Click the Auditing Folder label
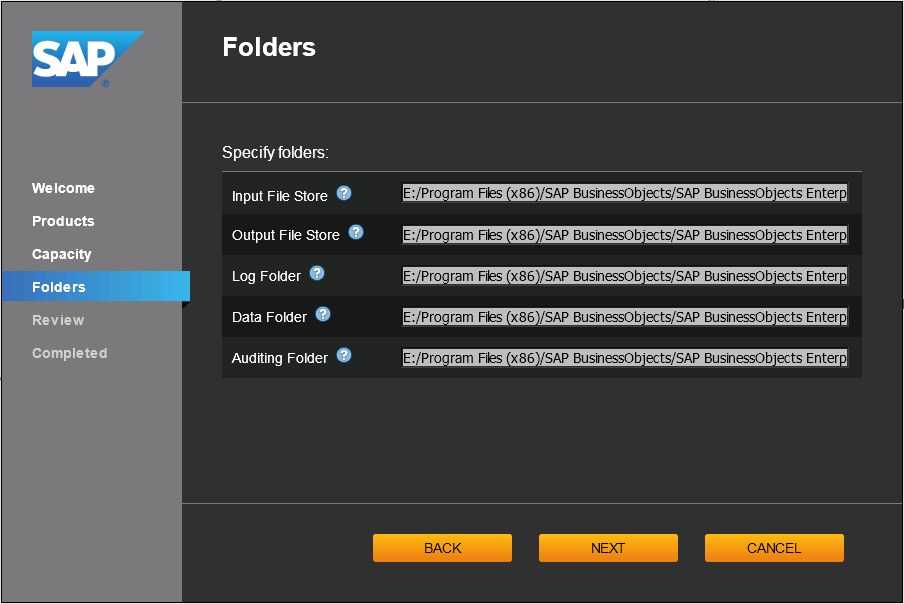The height and width of the screenshot is (604, 904). click(280, 358)
